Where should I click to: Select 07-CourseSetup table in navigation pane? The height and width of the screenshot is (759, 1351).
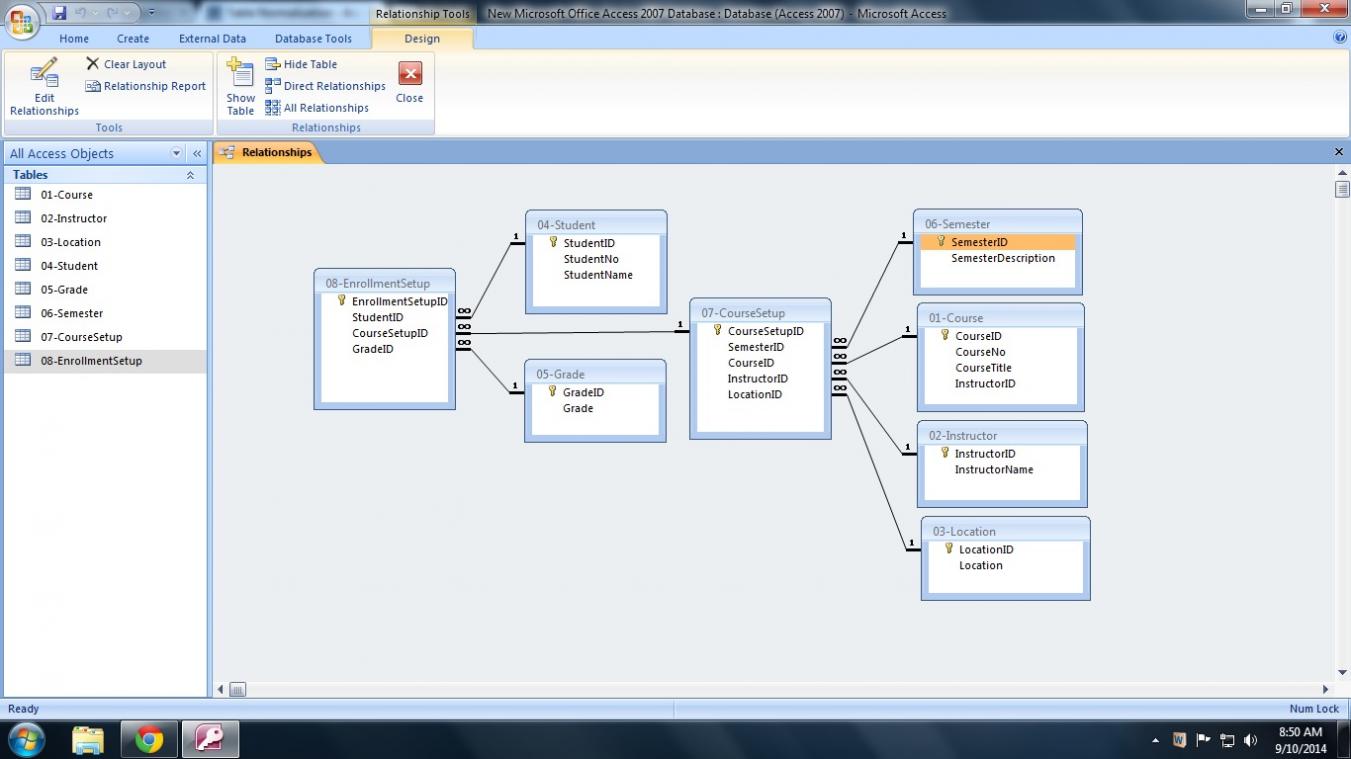pos(104,337)
